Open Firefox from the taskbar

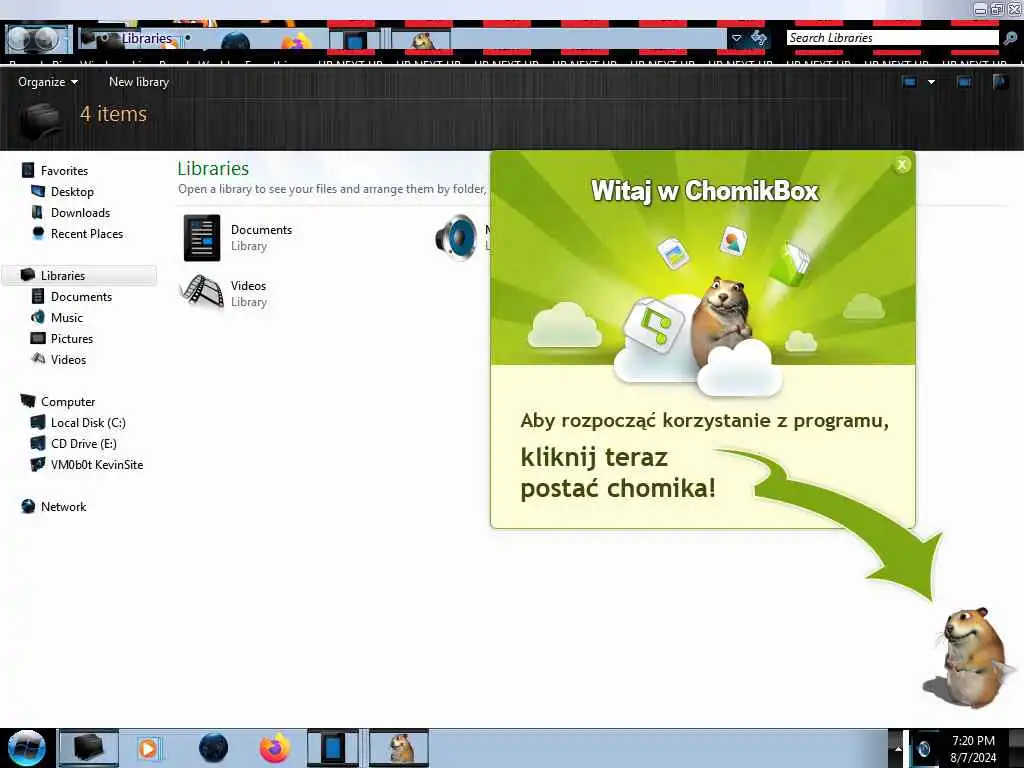275,748
